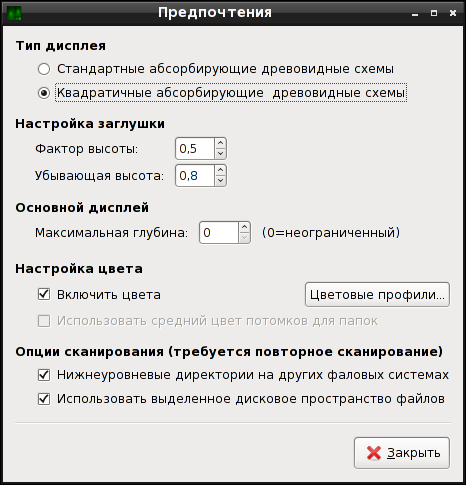The height and width of the screenshot is (485, 466).
Task: Increase Фактор высоты with up arrow
Action: click(x=220, y=143)
